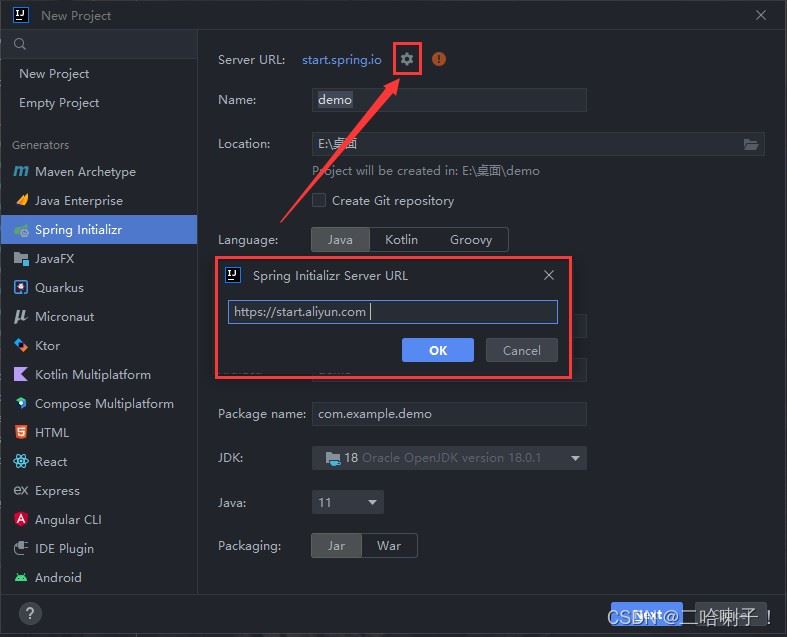Open start.spring.io link

pos(342,60)
